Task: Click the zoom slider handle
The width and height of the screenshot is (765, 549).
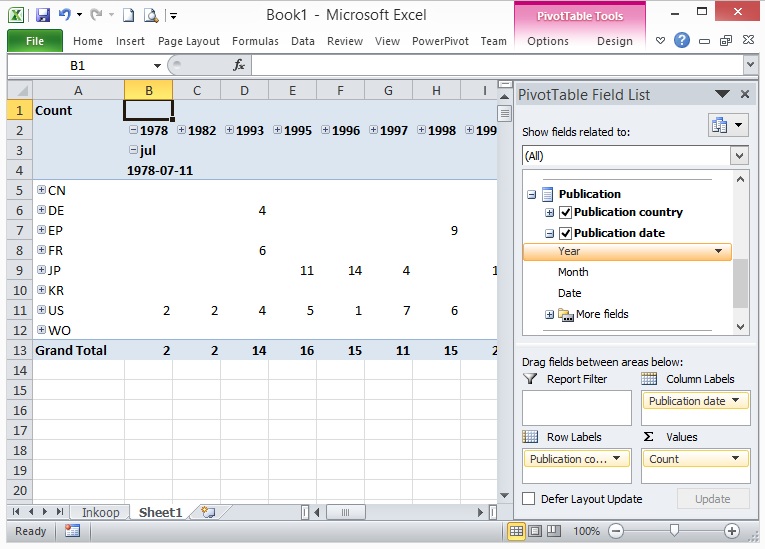Action: [x=674, y=530]
